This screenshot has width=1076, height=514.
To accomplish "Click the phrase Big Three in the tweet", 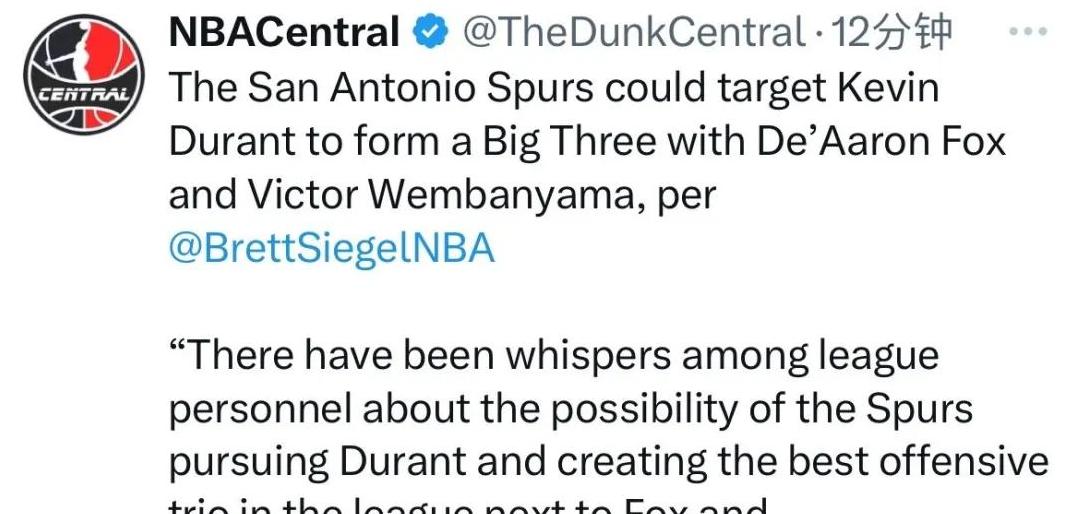I will pyautogui.click(x=563, y=142).
